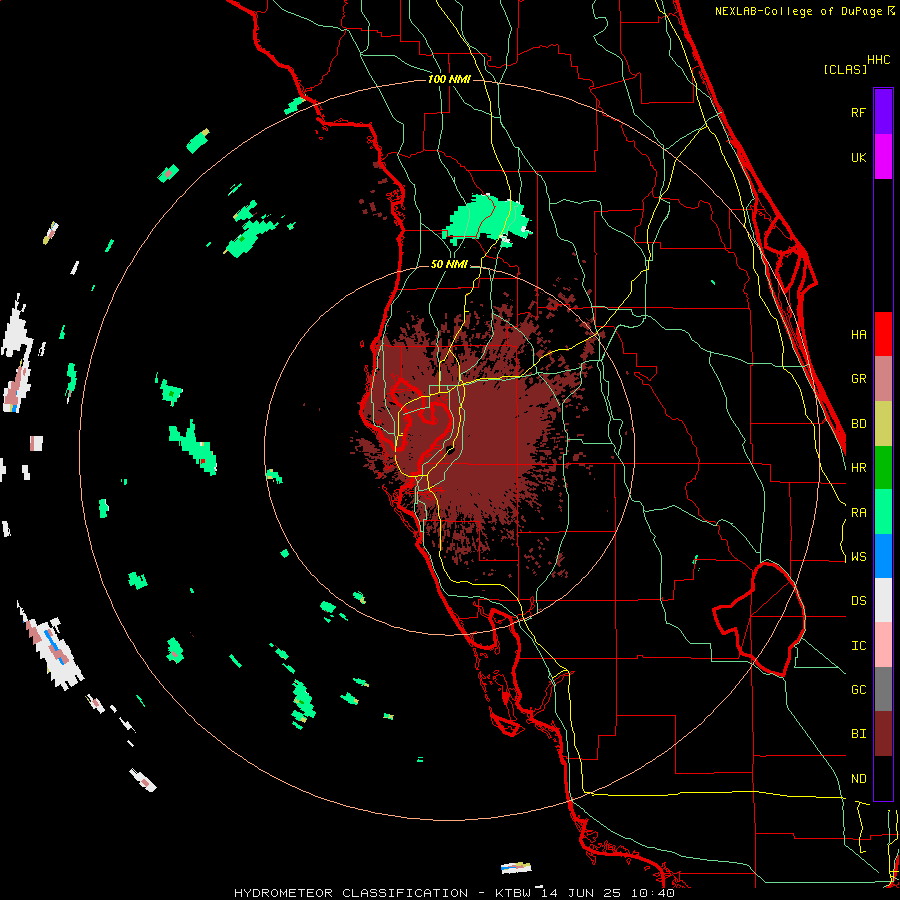This screenshot has height=900, width=900.
Task: Select the GC legend label
Action: point(858,690)
